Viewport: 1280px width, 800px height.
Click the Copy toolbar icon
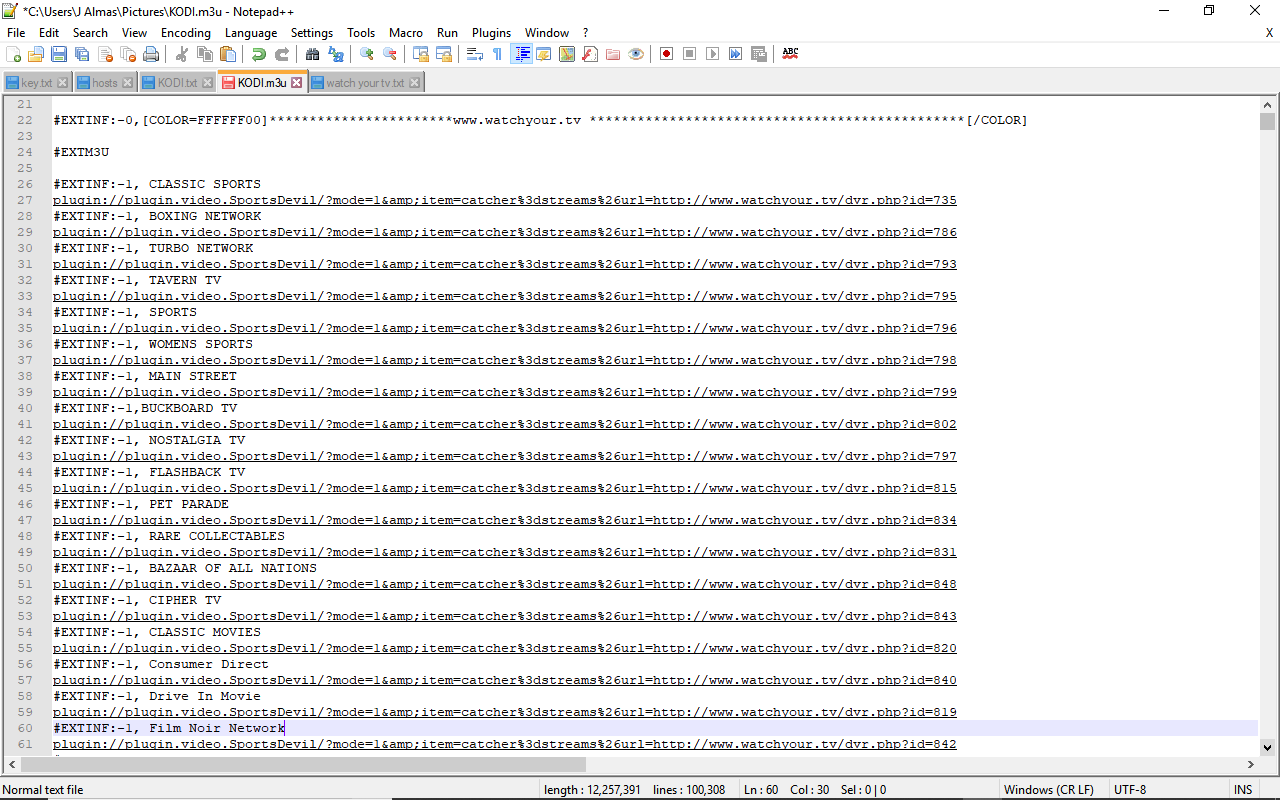tap(205, 54)
